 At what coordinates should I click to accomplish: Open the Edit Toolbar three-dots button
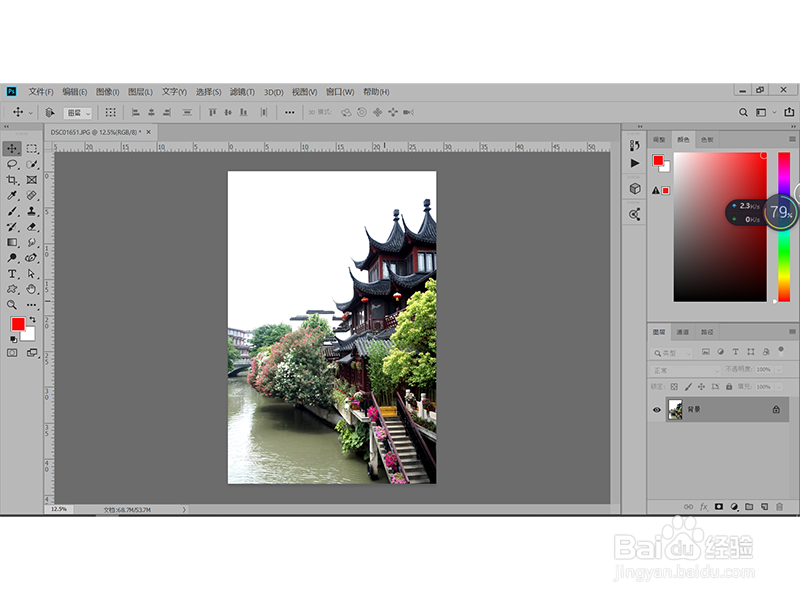click(x=32, y=305)
